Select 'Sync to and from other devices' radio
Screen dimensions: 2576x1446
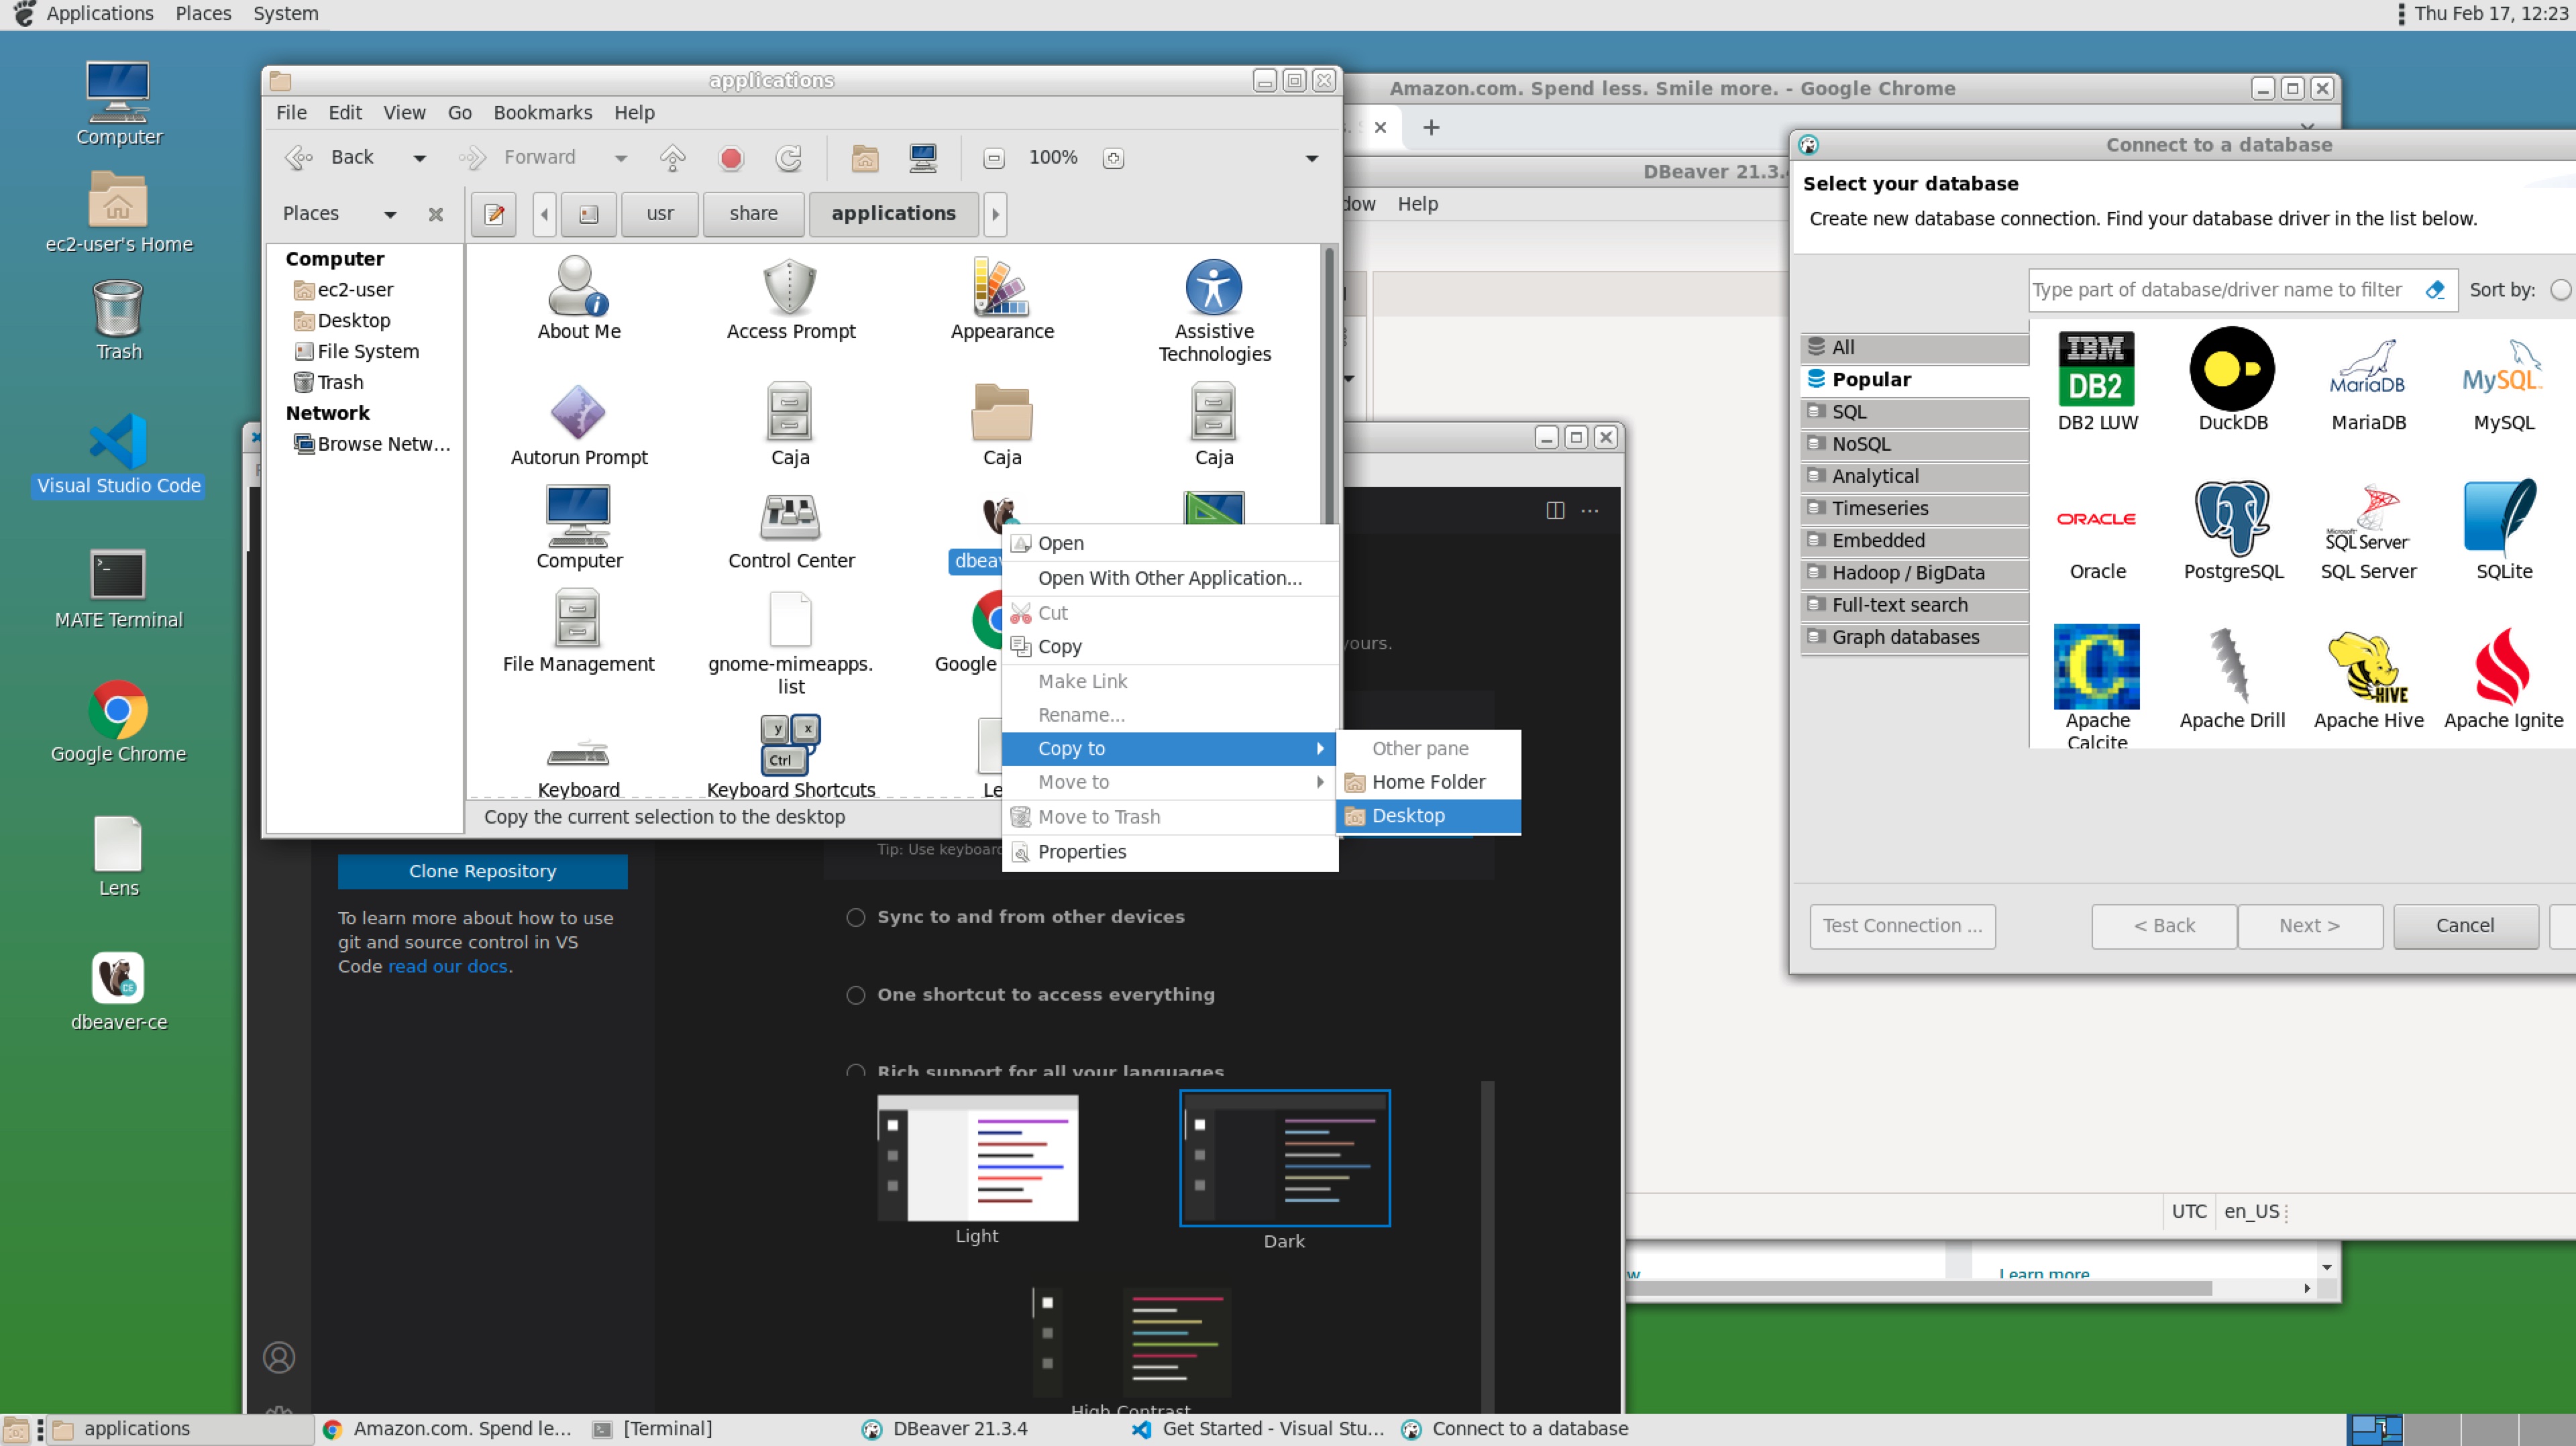point(855,917)
